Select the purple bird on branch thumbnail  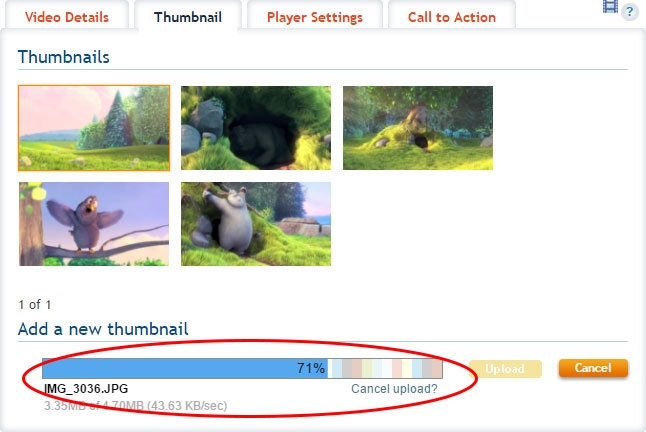click(94, 224)
